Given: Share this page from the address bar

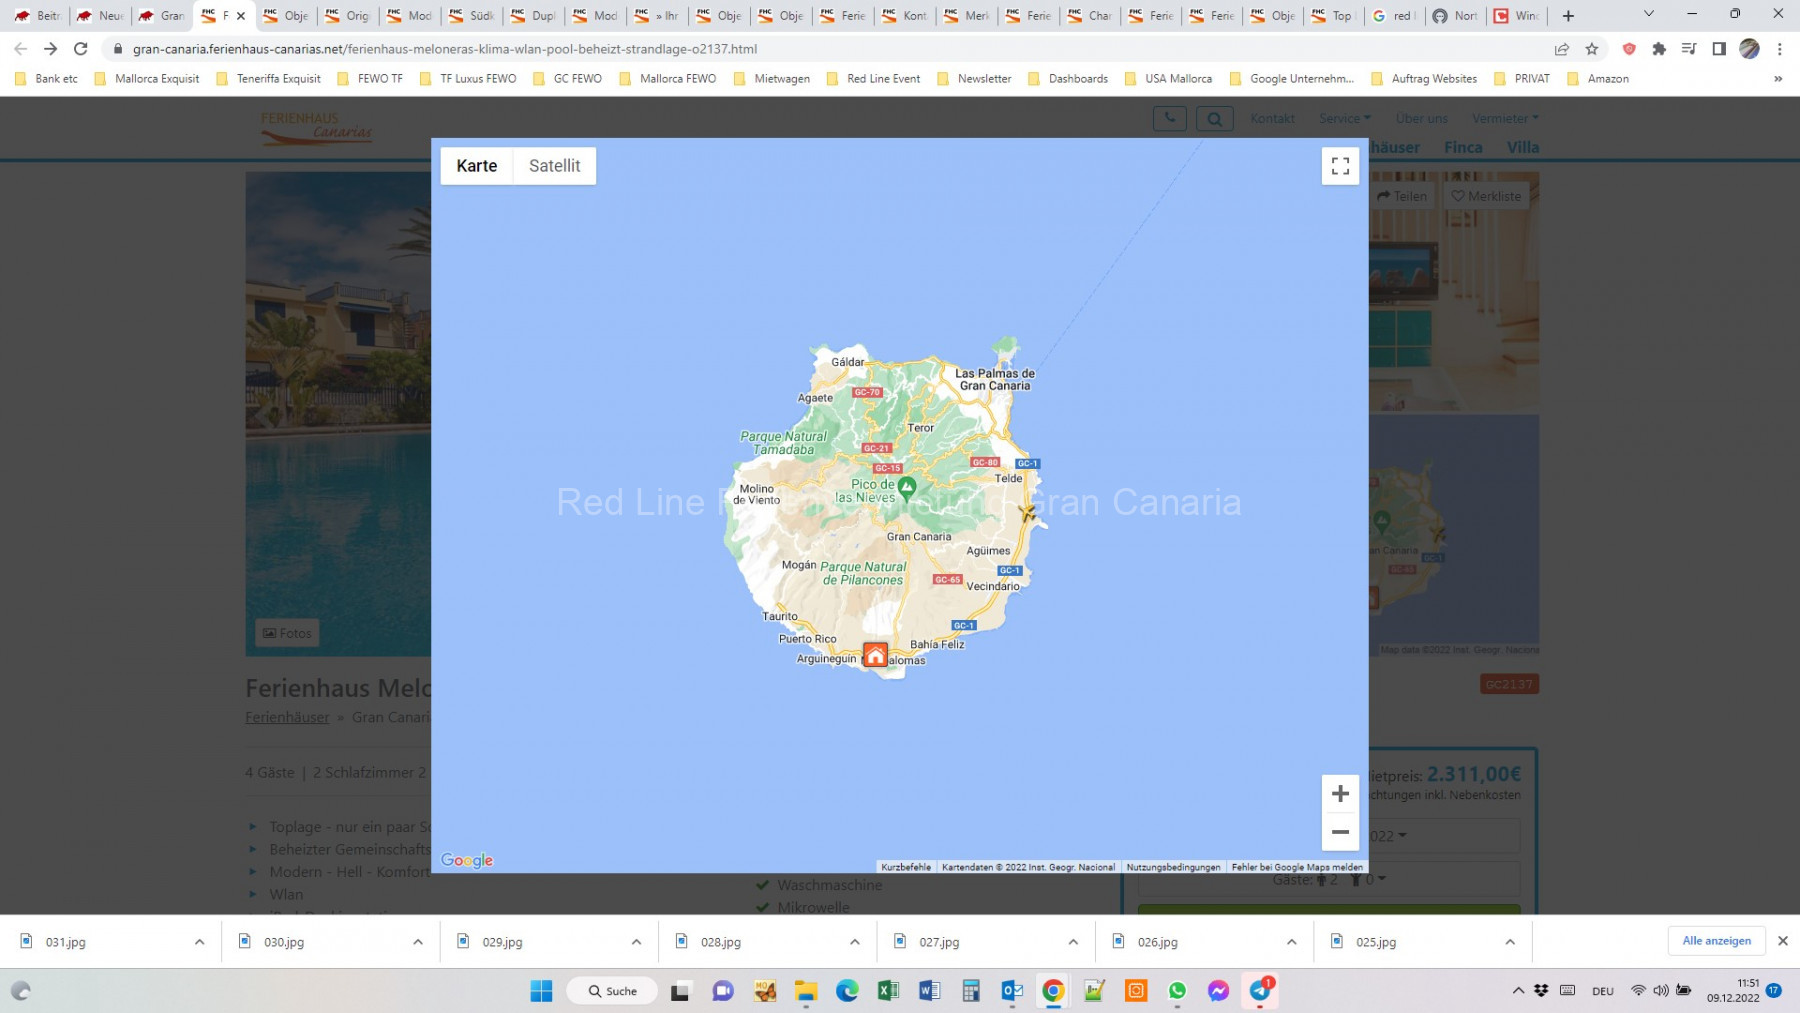Looking at the screenshot, I should (x=1561, y=48).
